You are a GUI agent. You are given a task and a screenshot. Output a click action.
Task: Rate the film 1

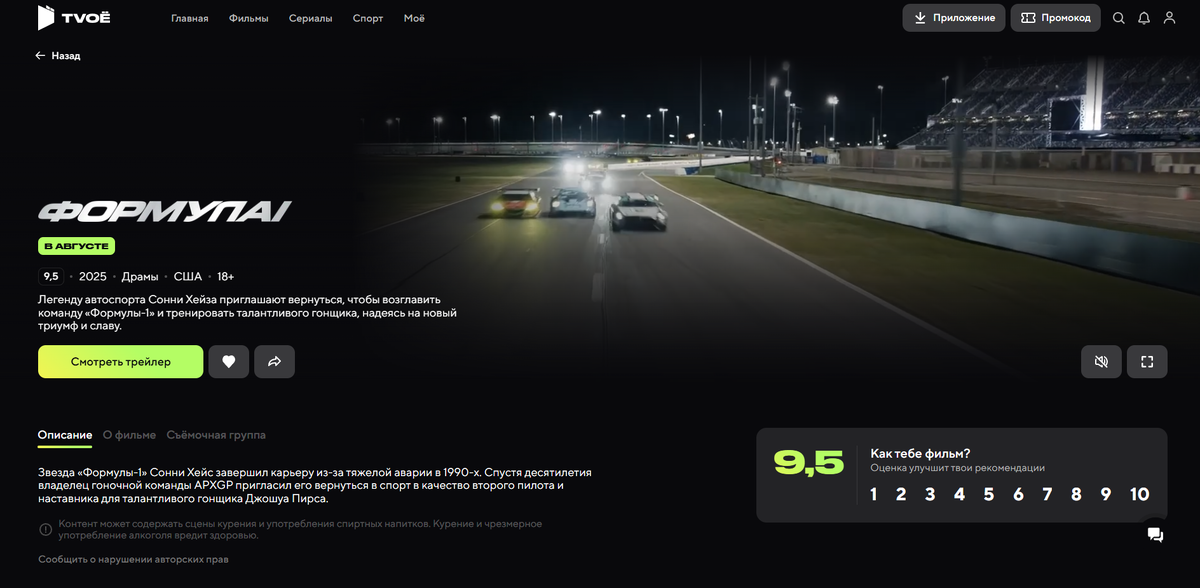point(874,494)
